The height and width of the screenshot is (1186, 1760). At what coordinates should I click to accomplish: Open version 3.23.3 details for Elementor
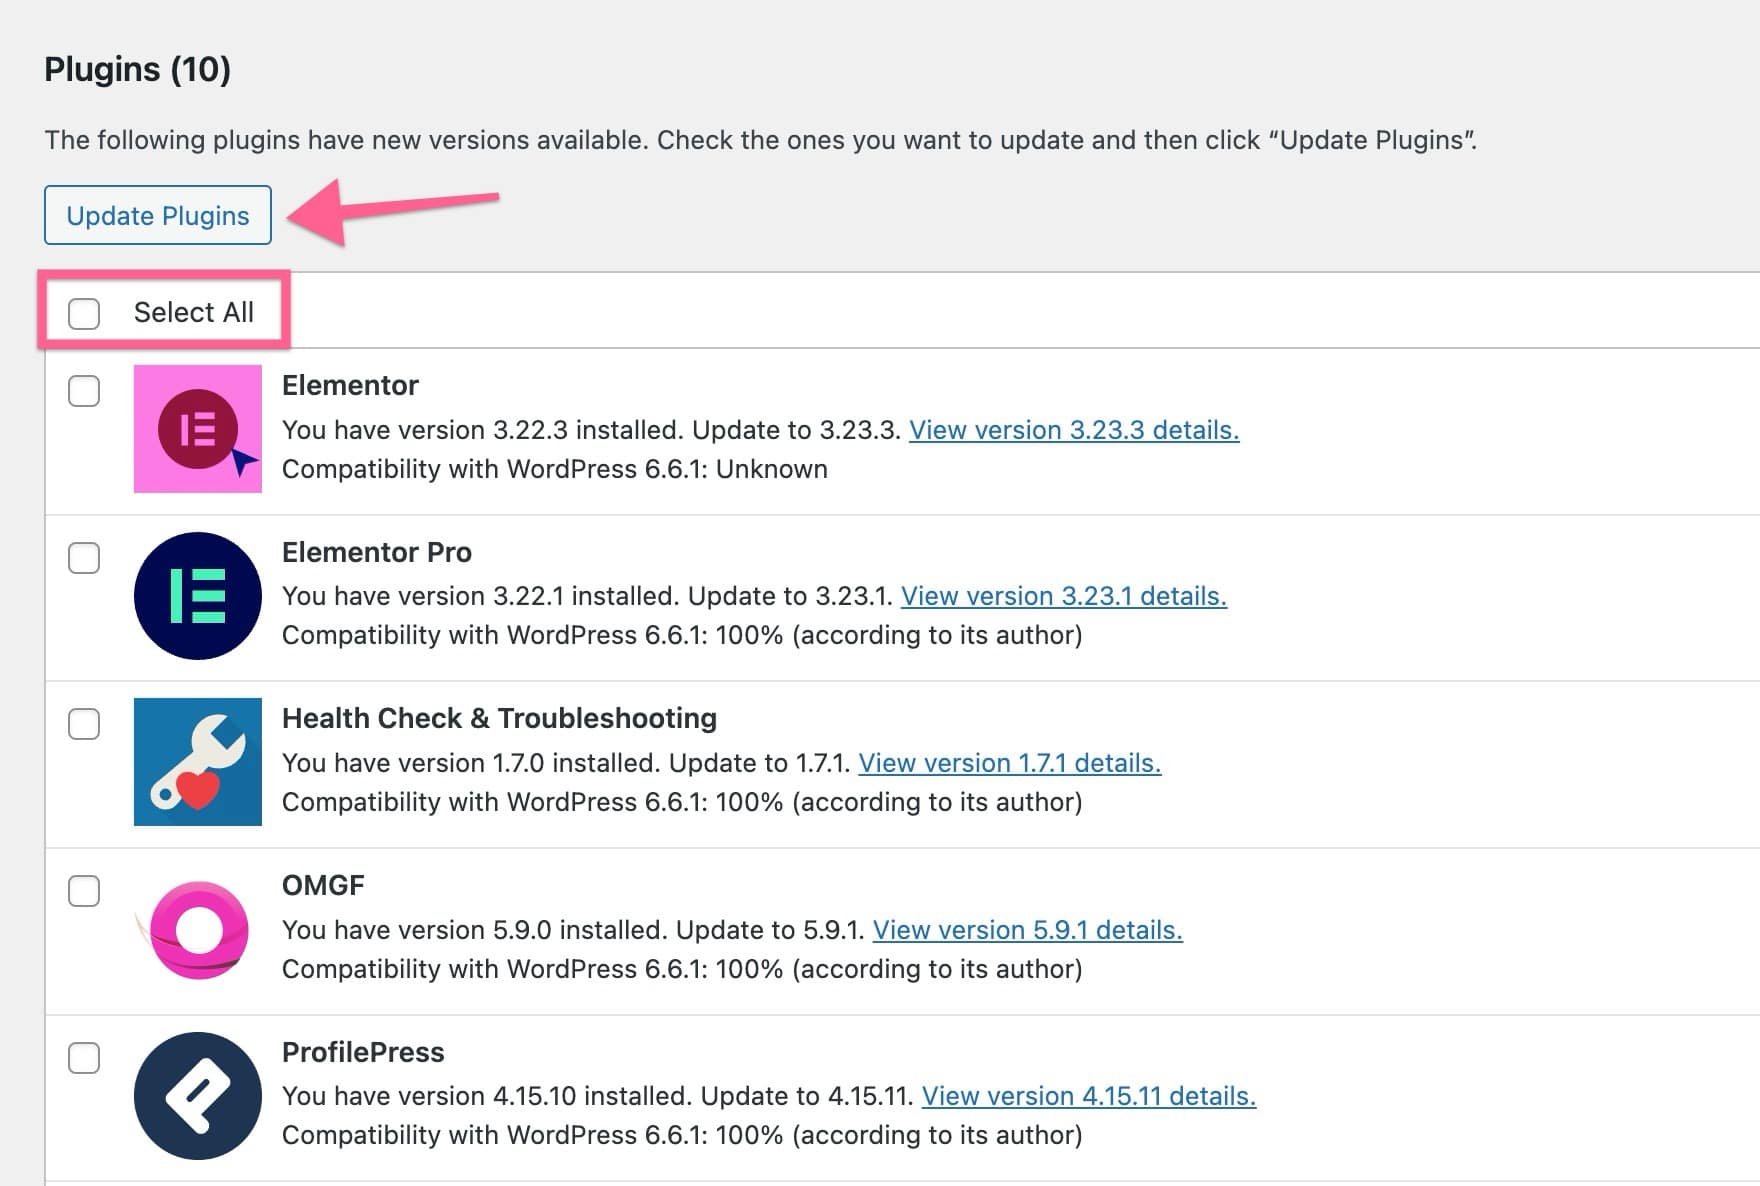[1074, 430]
